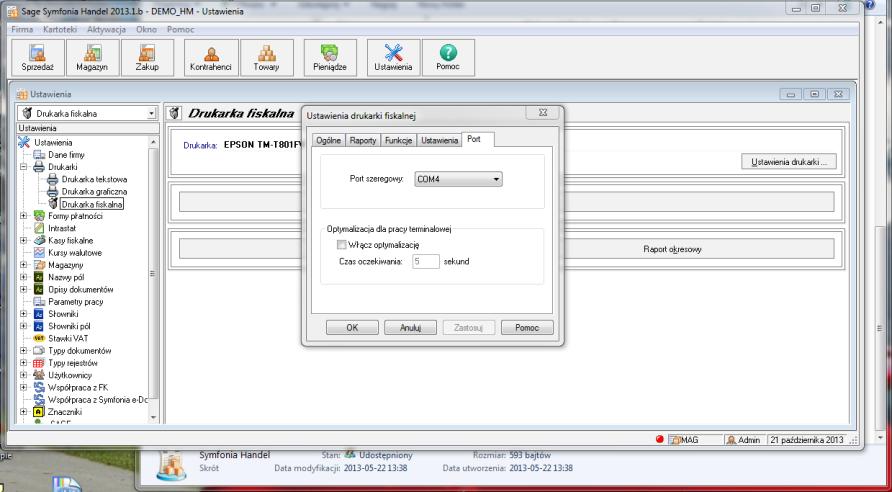The width and height of the screenshot is (892, 492).
Task: Click the Formy płatności icon
Action: click(x=39, y=216)
